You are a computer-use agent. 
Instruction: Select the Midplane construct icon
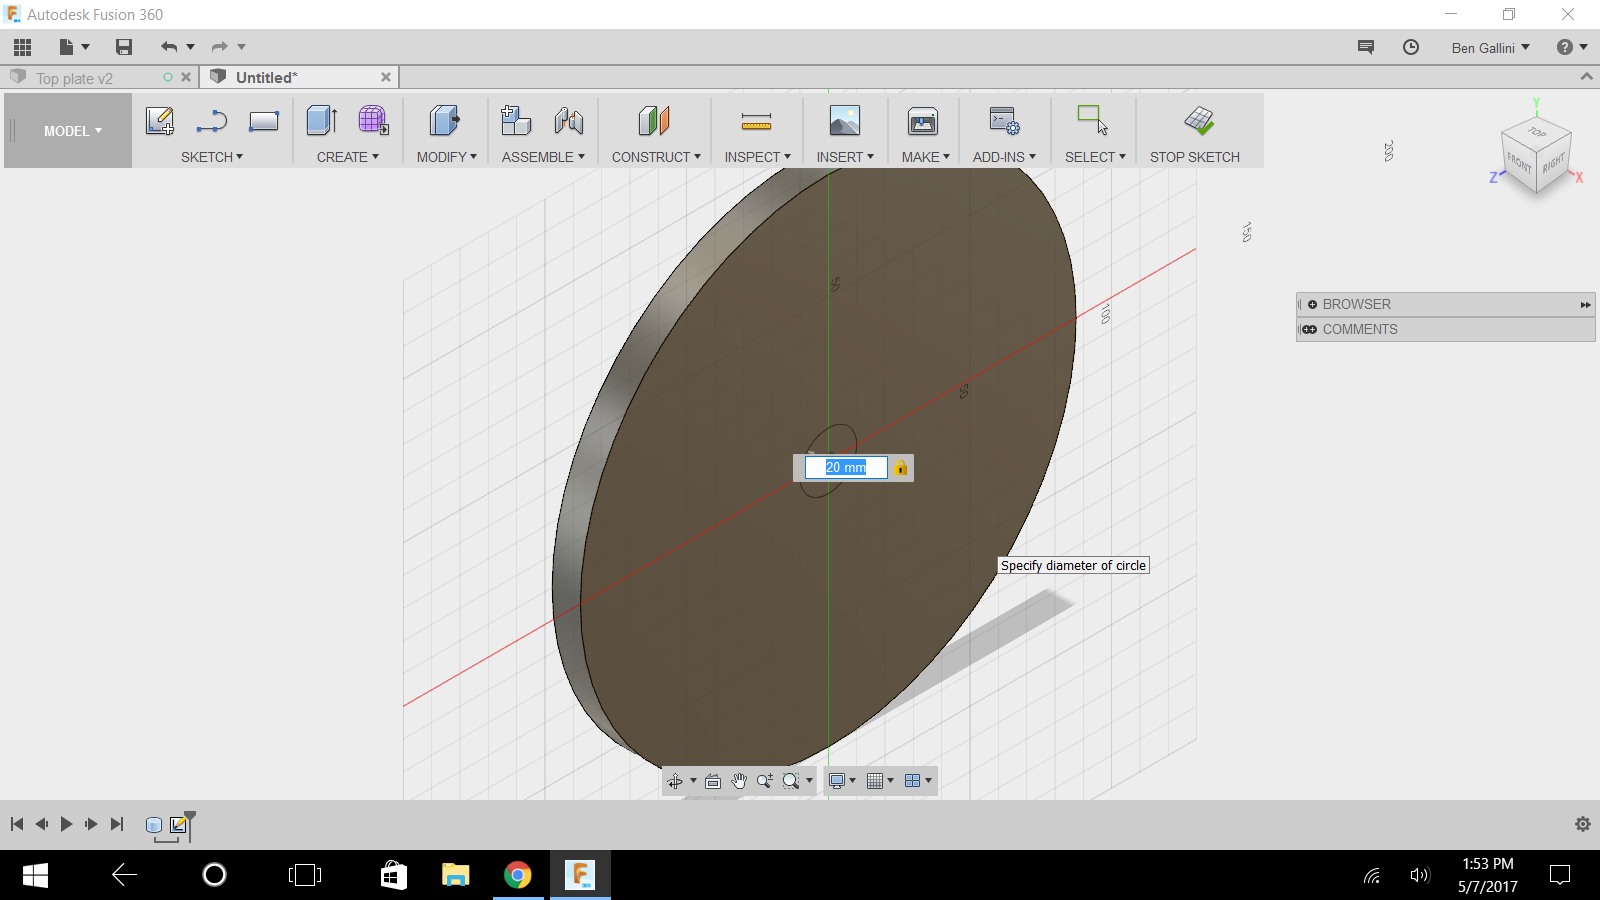point(654,121)
